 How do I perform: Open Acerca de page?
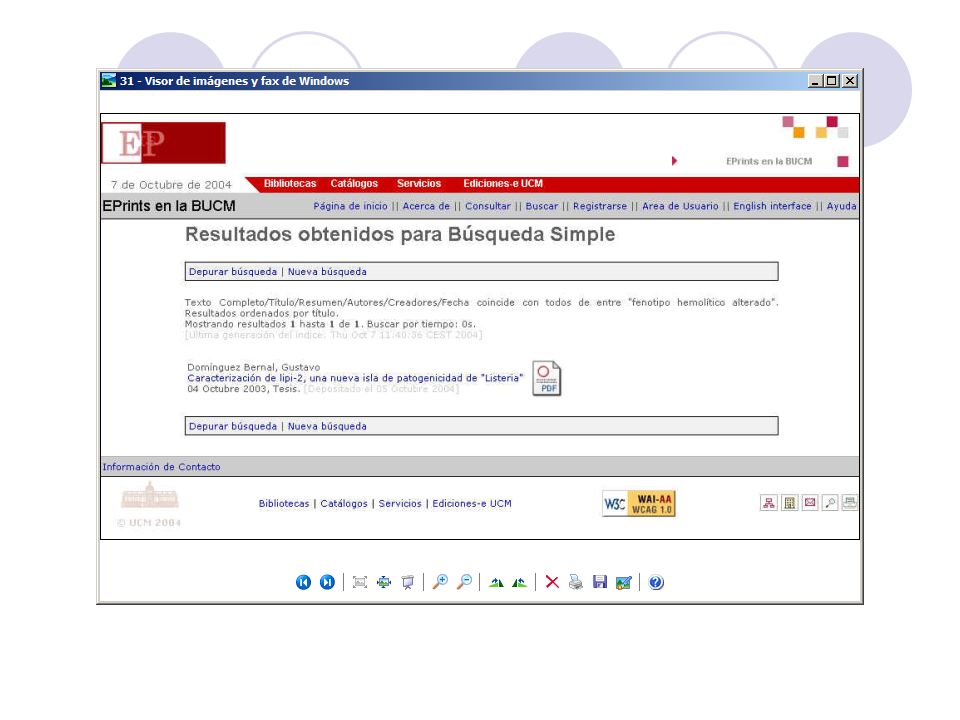426,206
